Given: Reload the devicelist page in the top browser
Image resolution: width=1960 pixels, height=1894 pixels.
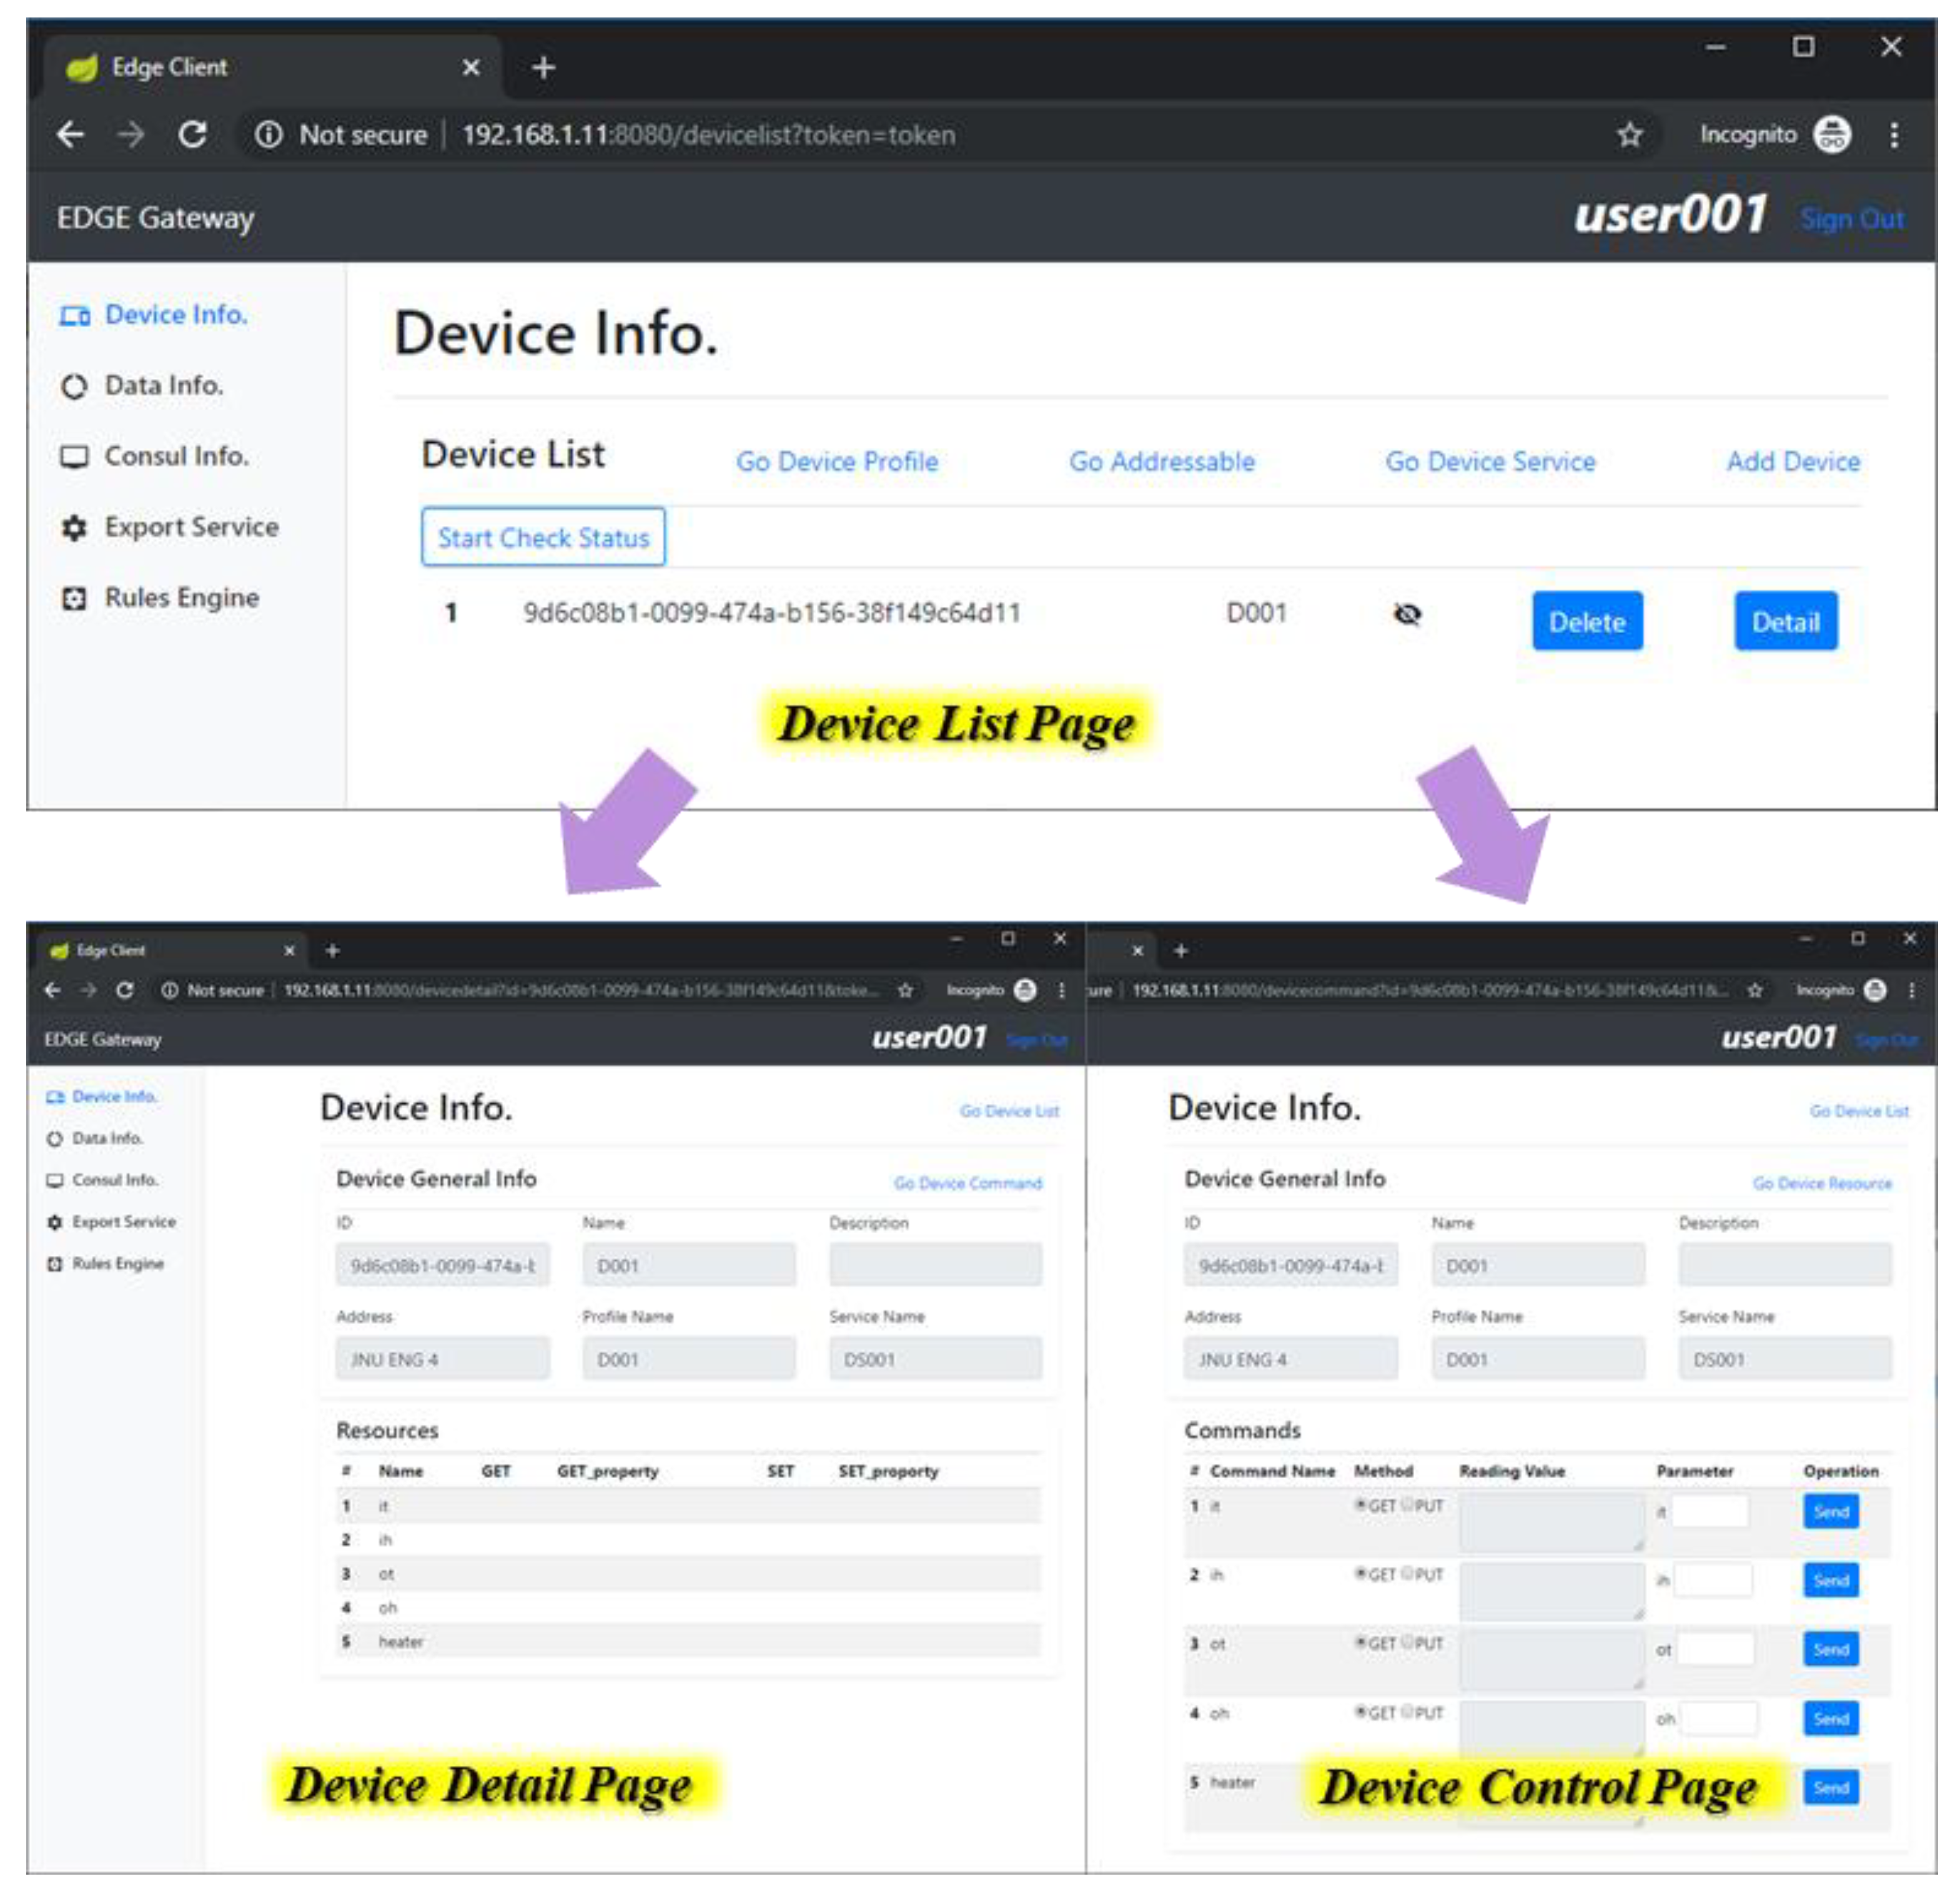Looking at the screenshot, I should click(192, 134).
